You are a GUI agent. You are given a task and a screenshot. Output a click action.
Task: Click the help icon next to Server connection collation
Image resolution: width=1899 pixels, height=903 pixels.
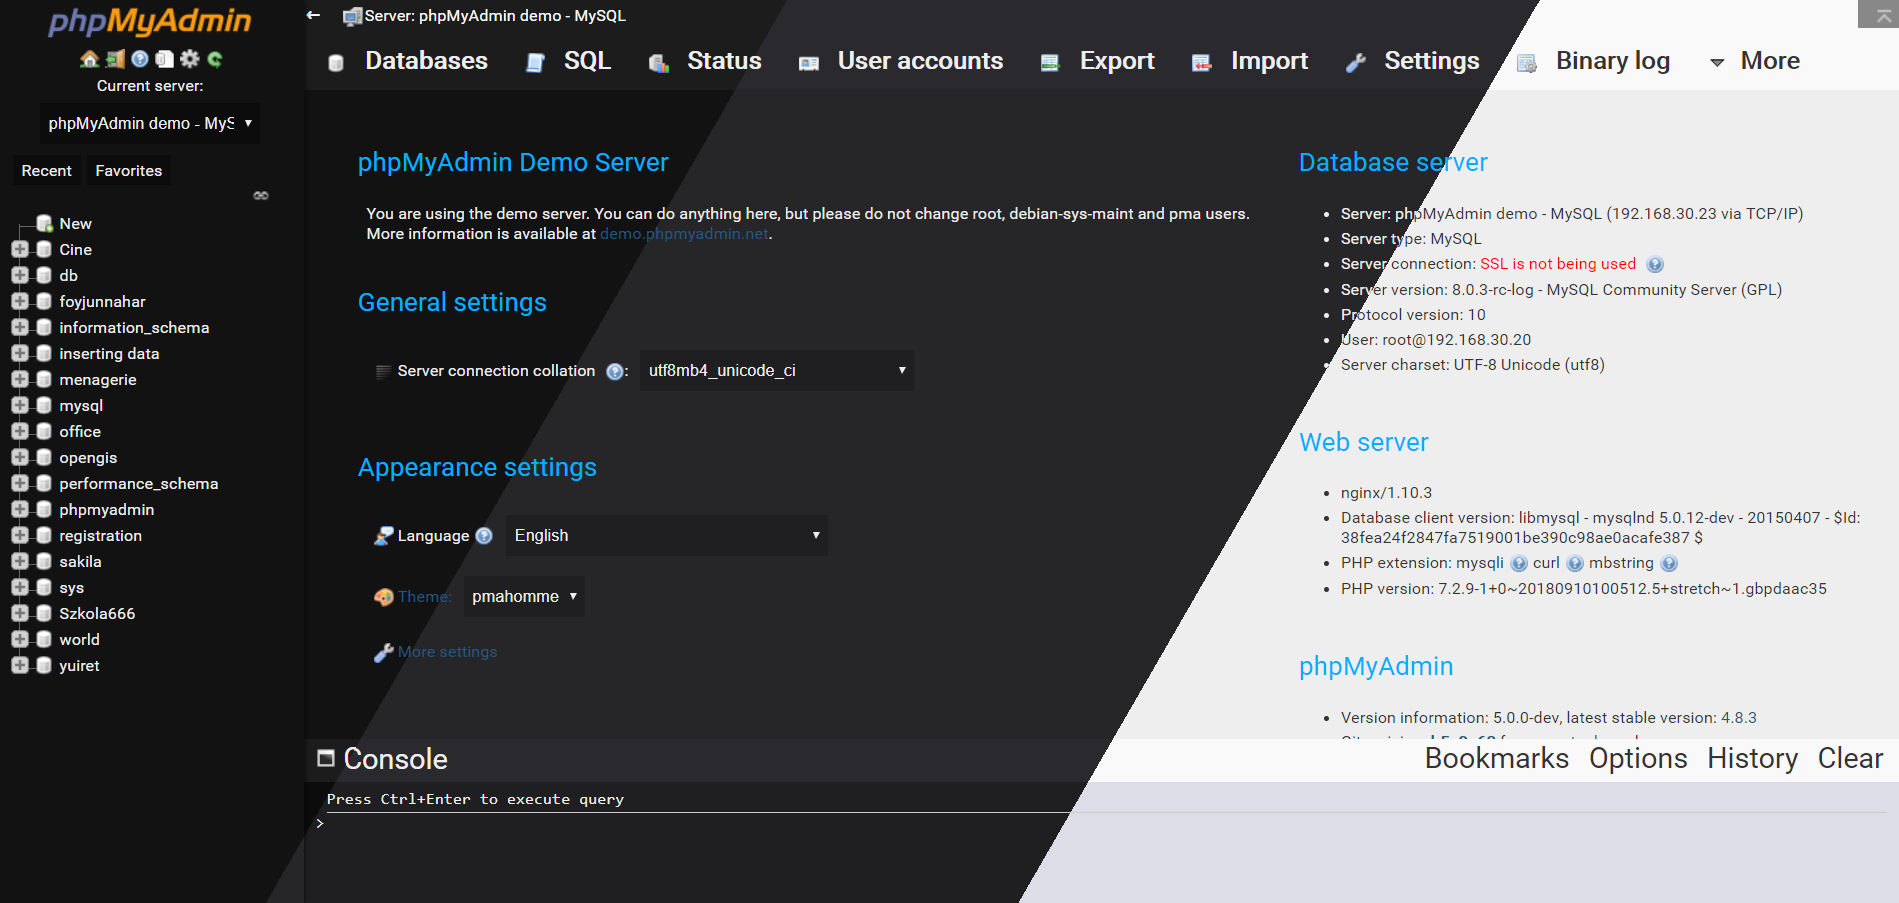point(614,371)
